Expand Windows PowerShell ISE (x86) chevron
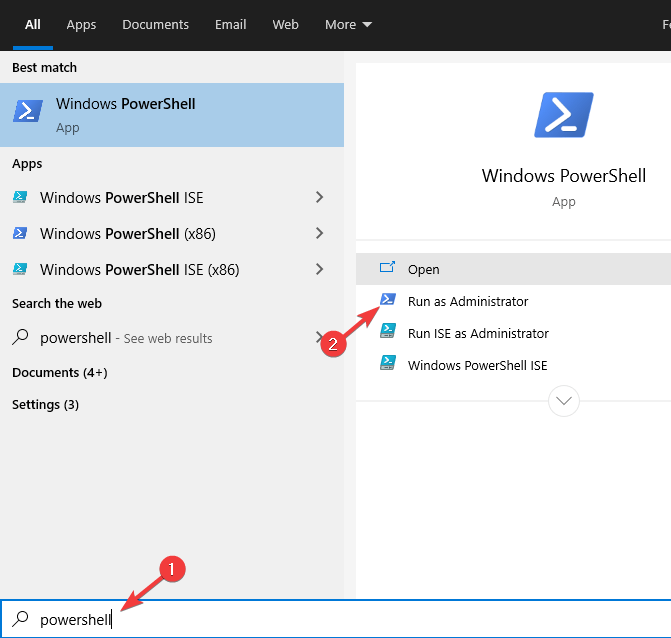Image resolution: width=671 pixels, height=638 pixels. point(319,269)
